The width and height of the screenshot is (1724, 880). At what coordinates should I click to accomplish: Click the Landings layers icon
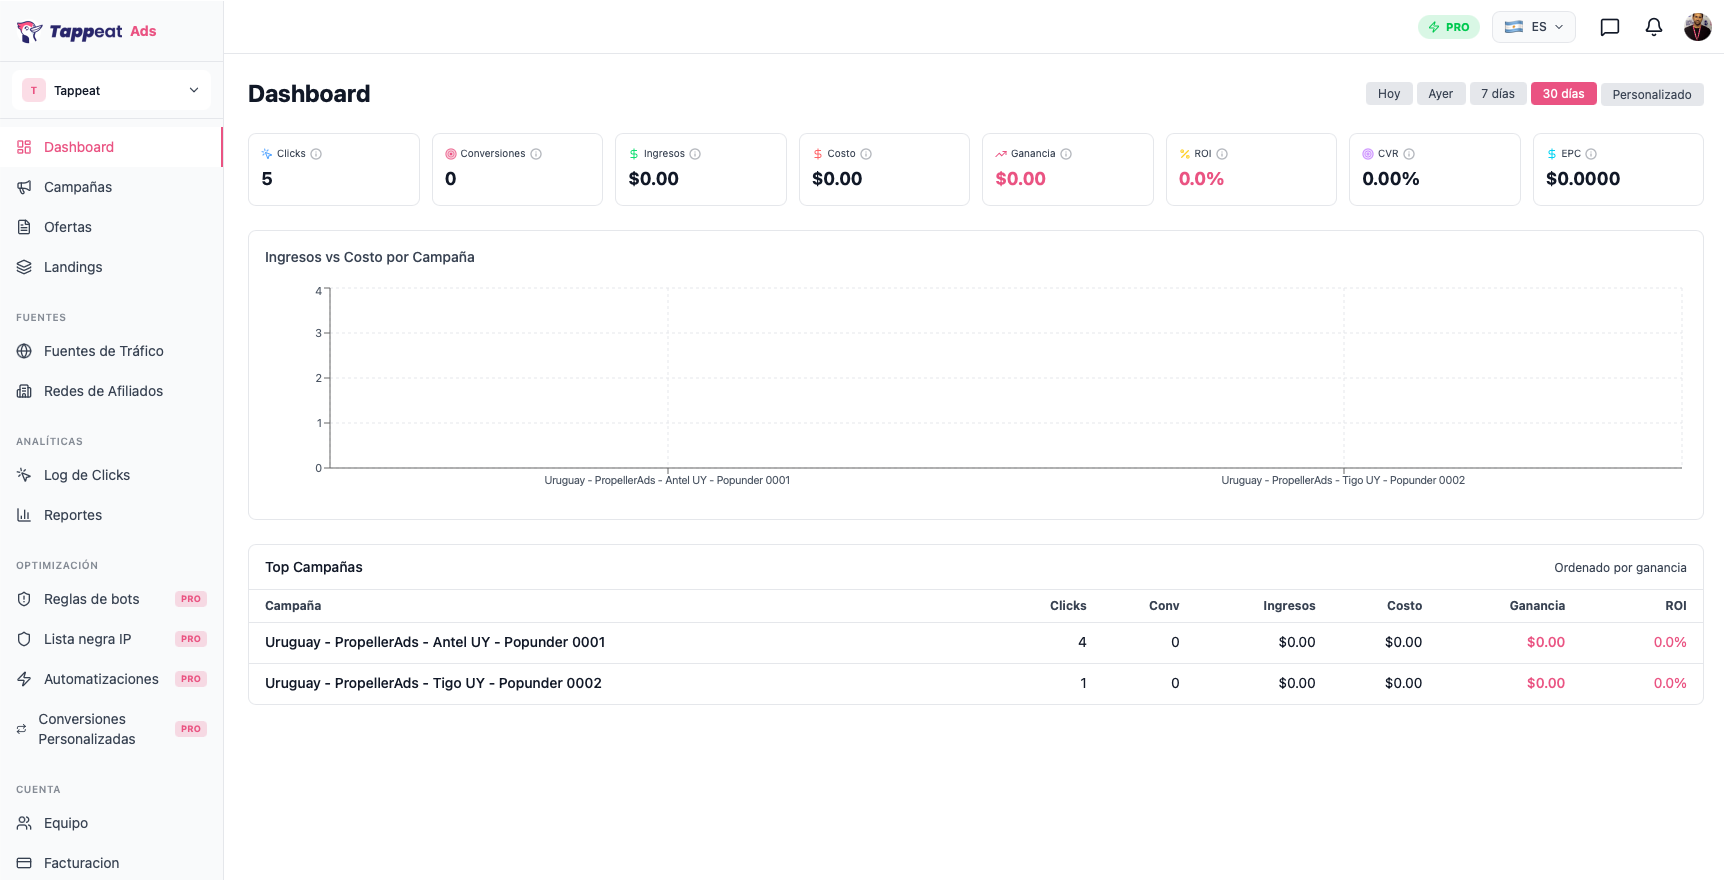coord(24,267)
